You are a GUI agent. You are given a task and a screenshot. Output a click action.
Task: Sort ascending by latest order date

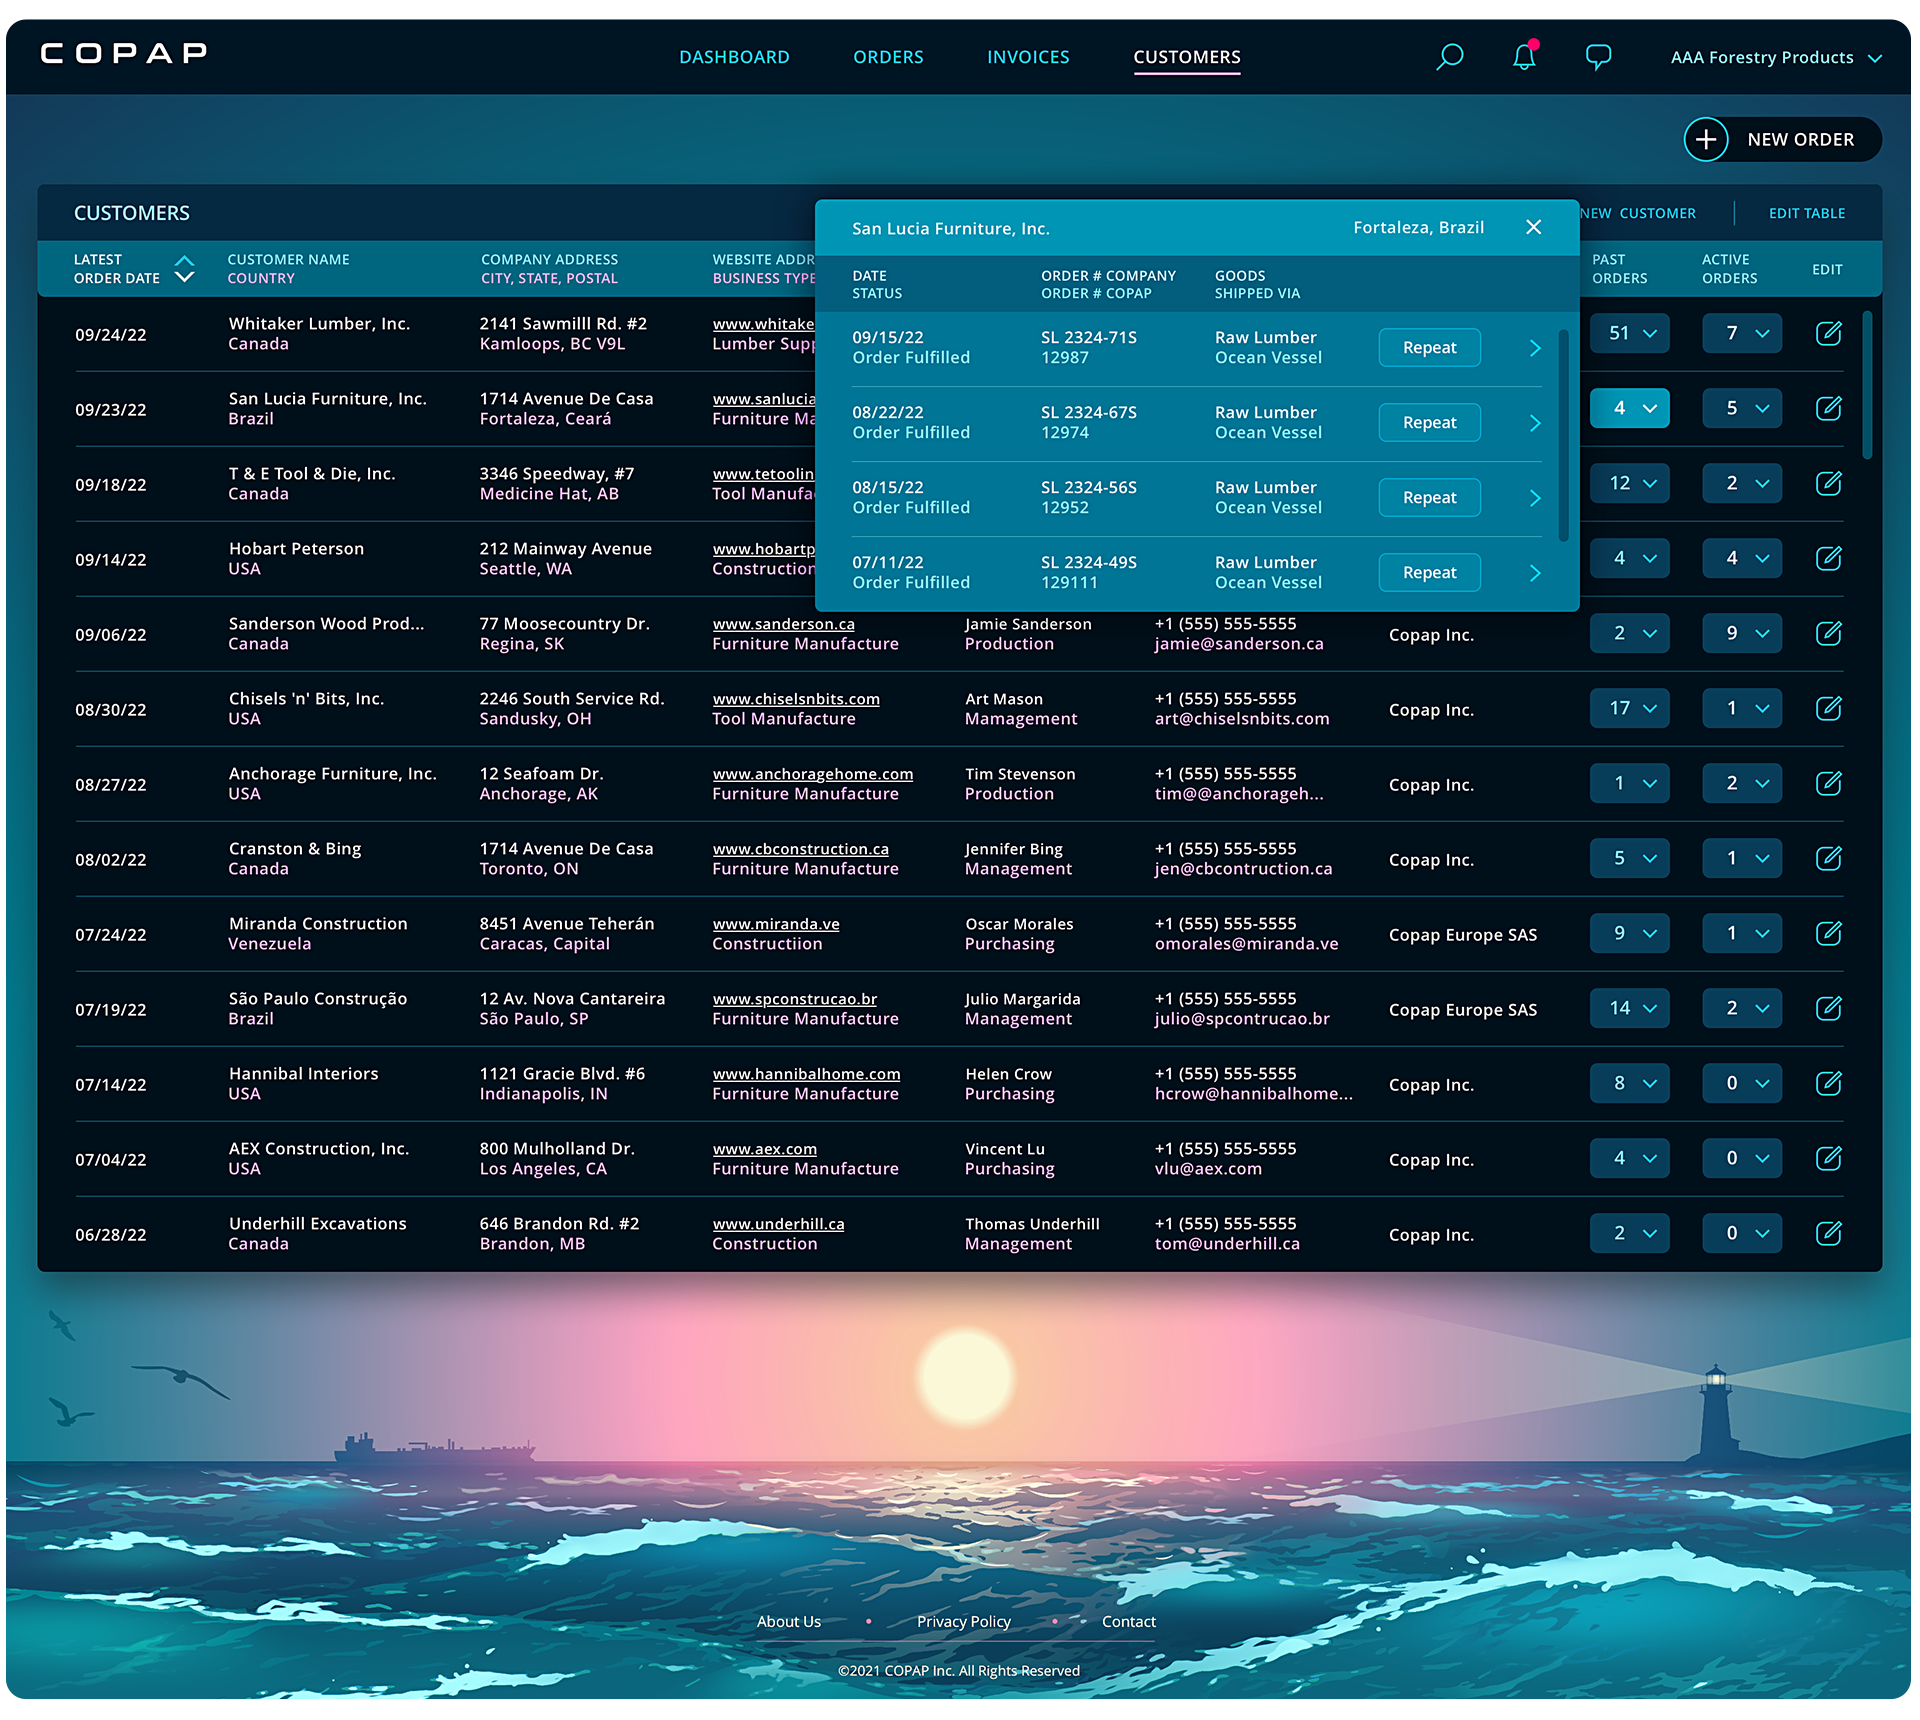point(184,260)
